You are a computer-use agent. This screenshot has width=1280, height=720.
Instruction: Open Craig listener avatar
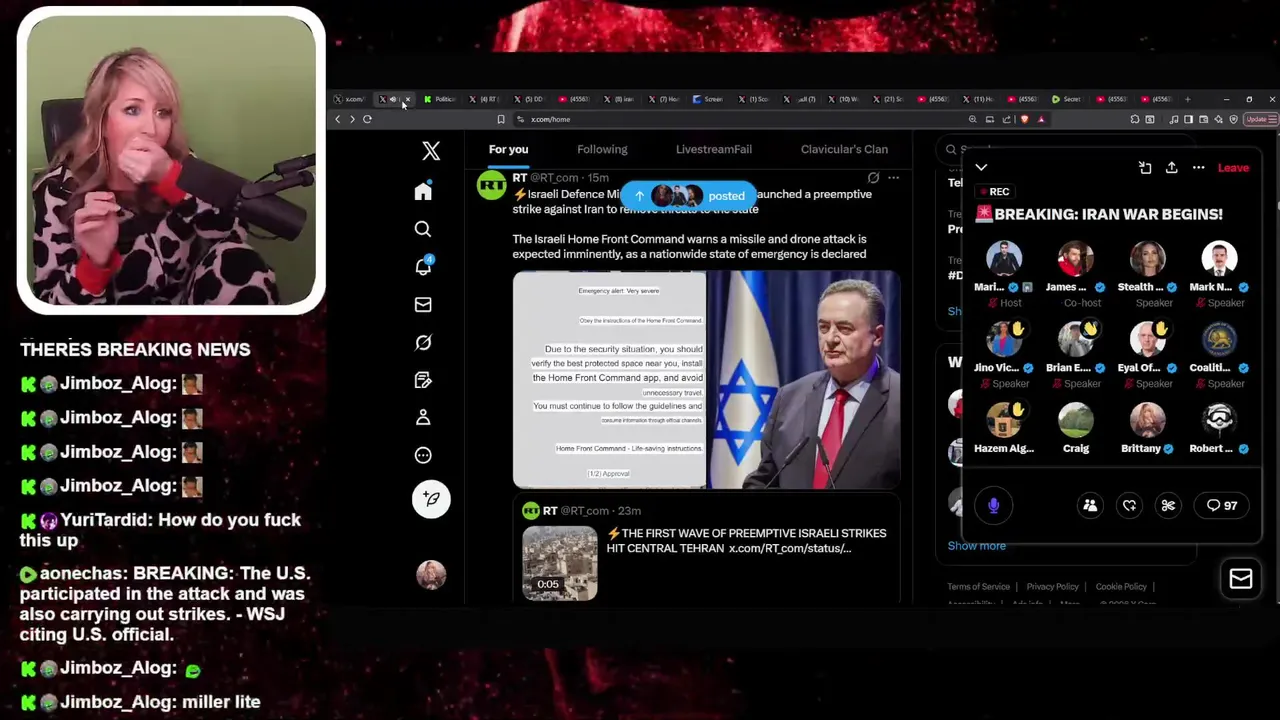tap(1076, 421)
